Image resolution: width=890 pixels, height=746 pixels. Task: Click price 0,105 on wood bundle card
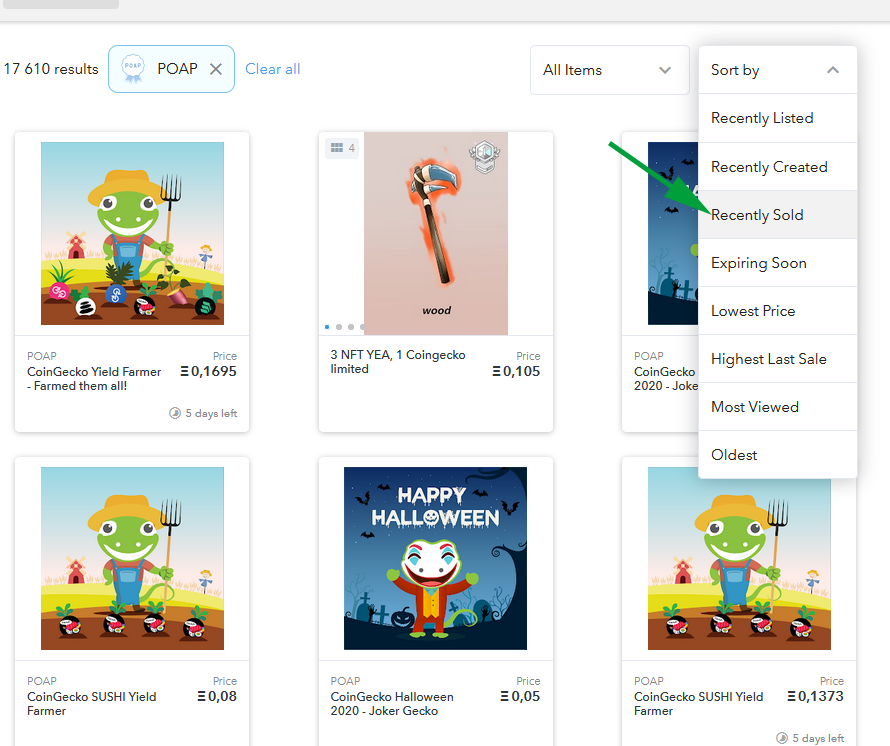[516, 371]
